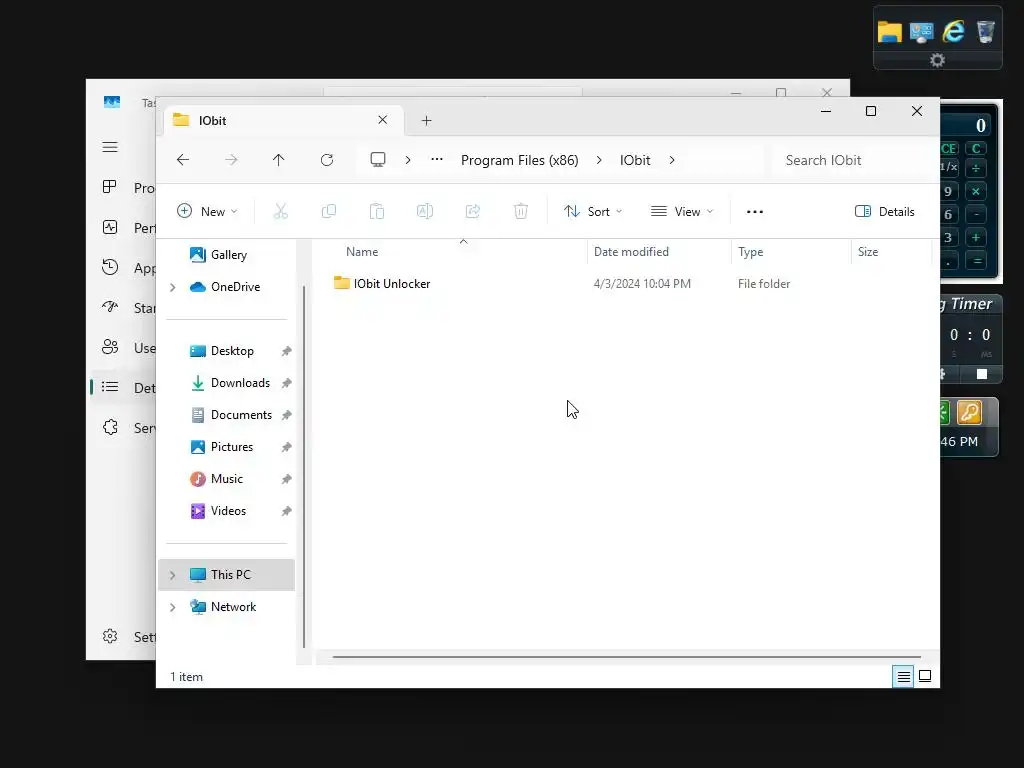Open the View dropdown menu

(682, 212)
